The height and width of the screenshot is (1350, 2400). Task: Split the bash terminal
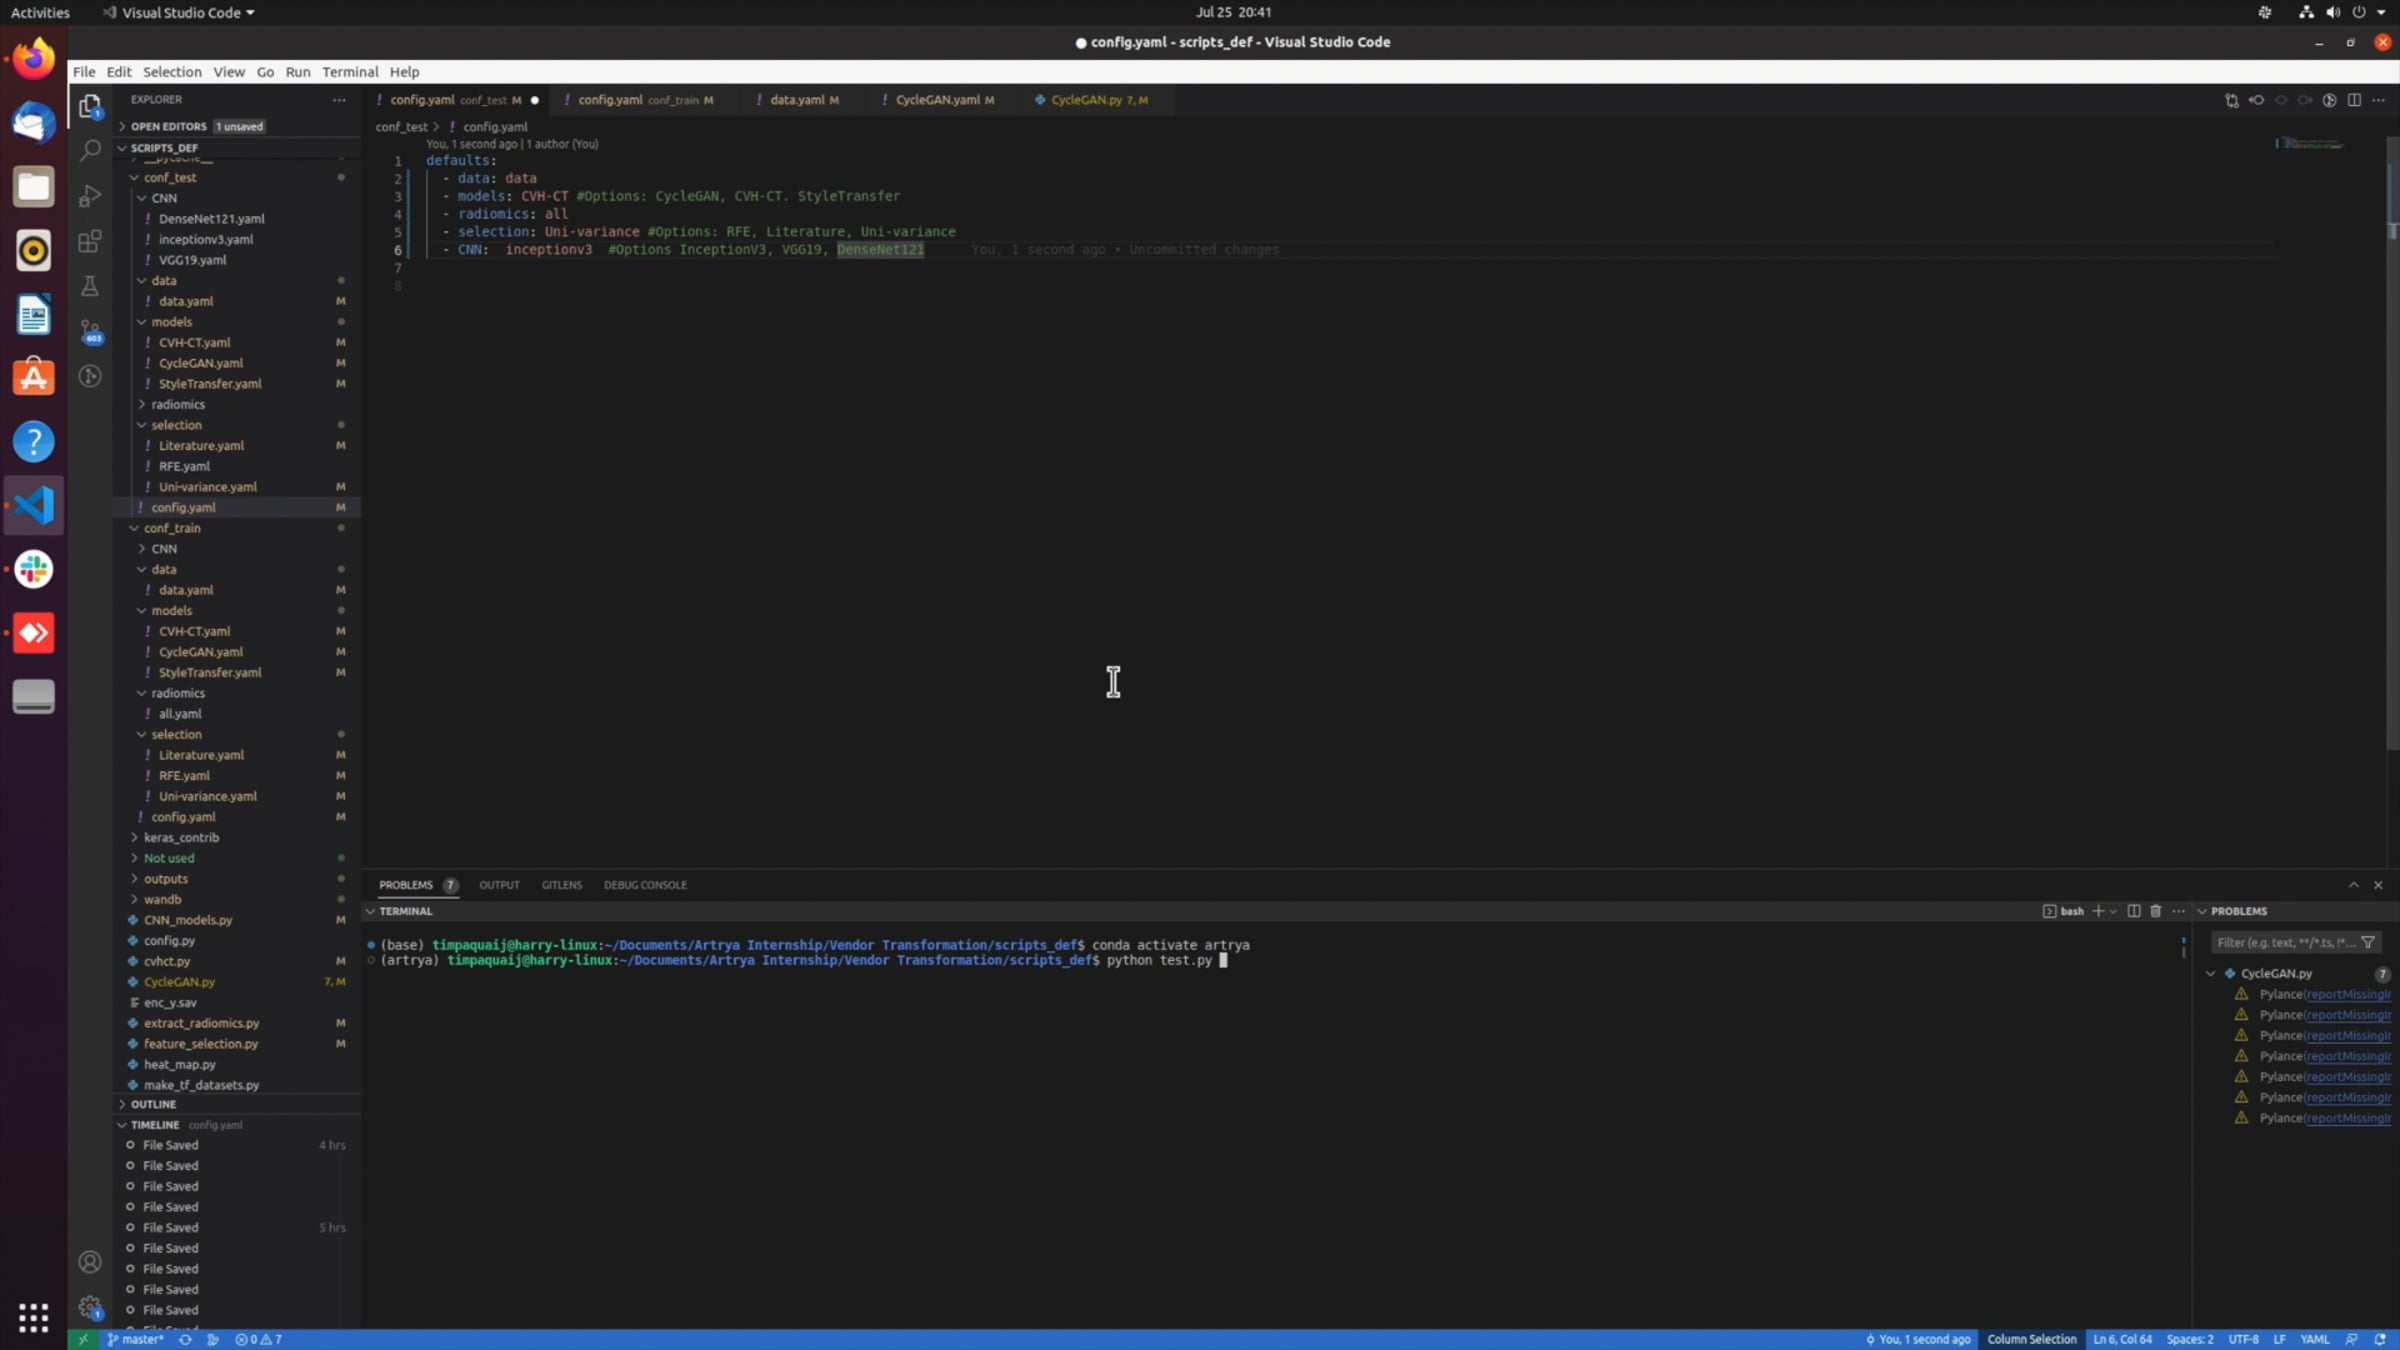click(x=2134, y=911)
